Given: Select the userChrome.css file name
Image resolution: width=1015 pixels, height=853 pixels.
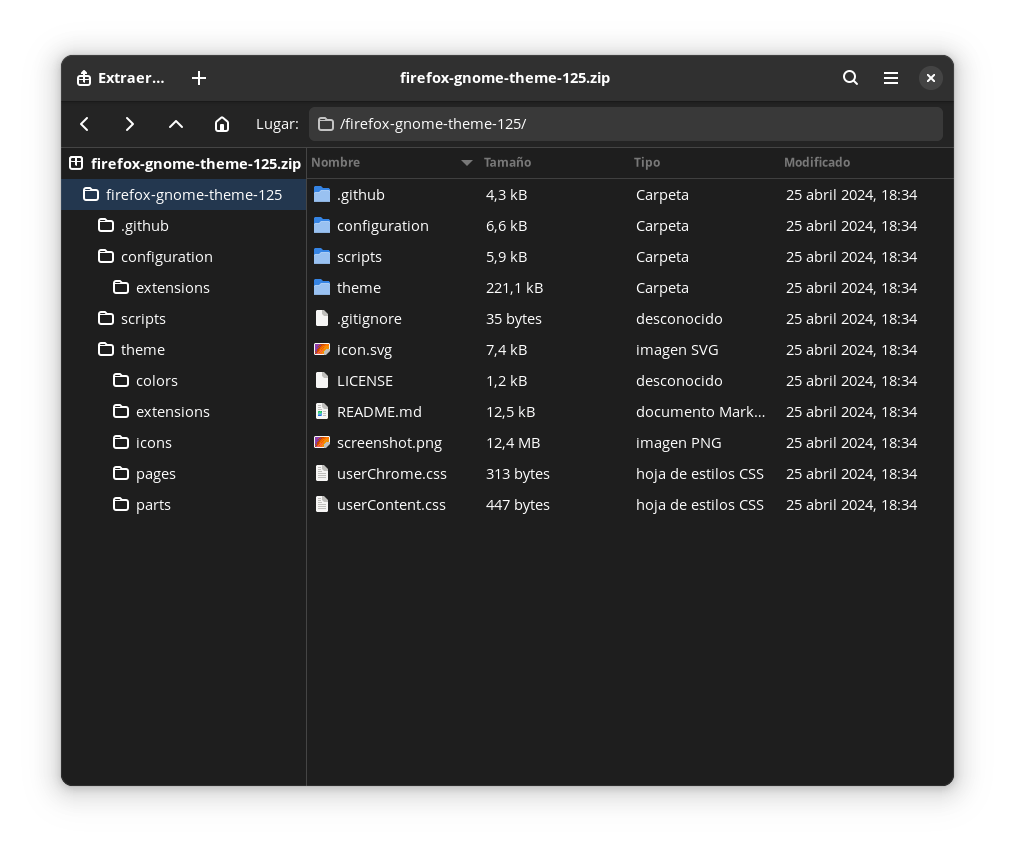Looking at the screenshot, I should (x=392, y=474).
